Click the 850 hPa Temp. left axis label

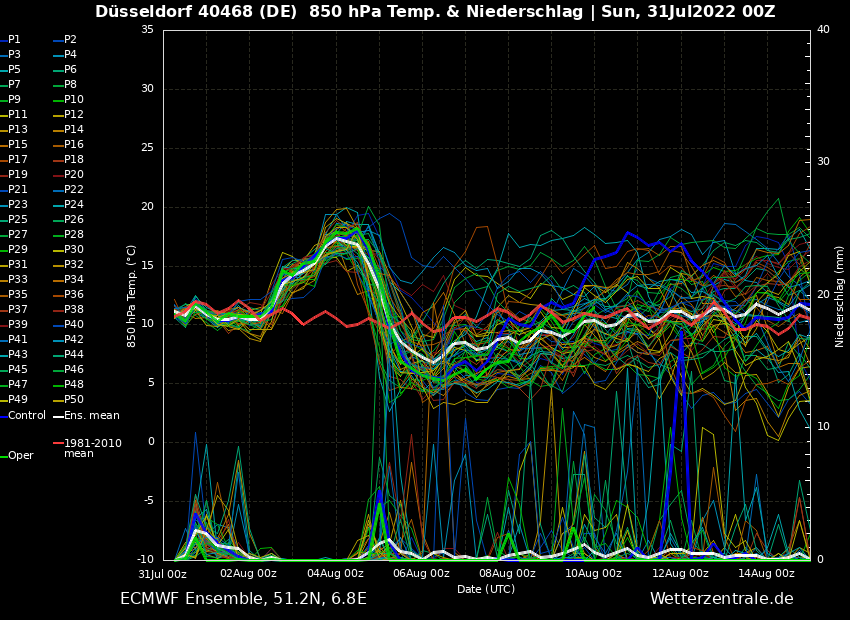pyautogui.click(x=132, y=296)
